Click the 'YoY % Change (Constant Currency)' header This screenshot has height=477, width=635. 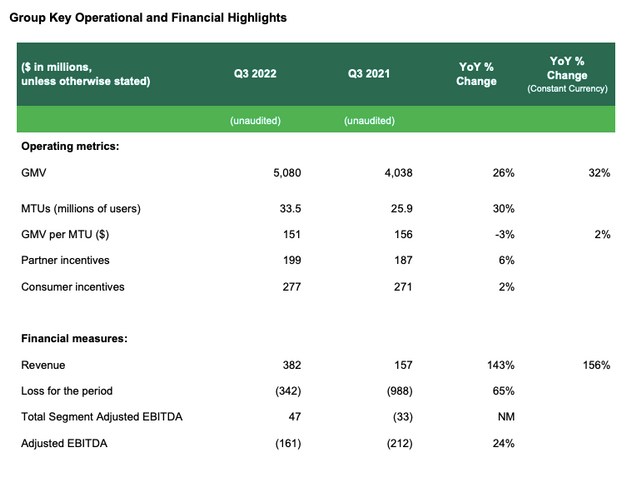[567, 74]
